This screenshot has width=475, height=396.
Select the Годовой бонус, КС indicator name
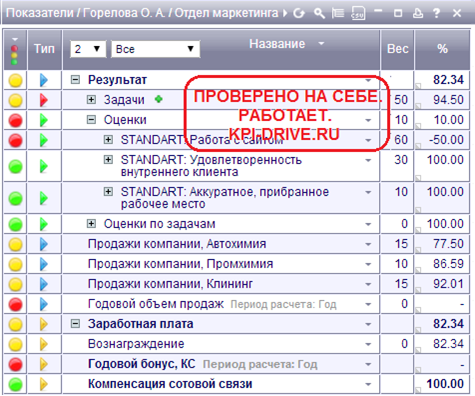point(141,364)
